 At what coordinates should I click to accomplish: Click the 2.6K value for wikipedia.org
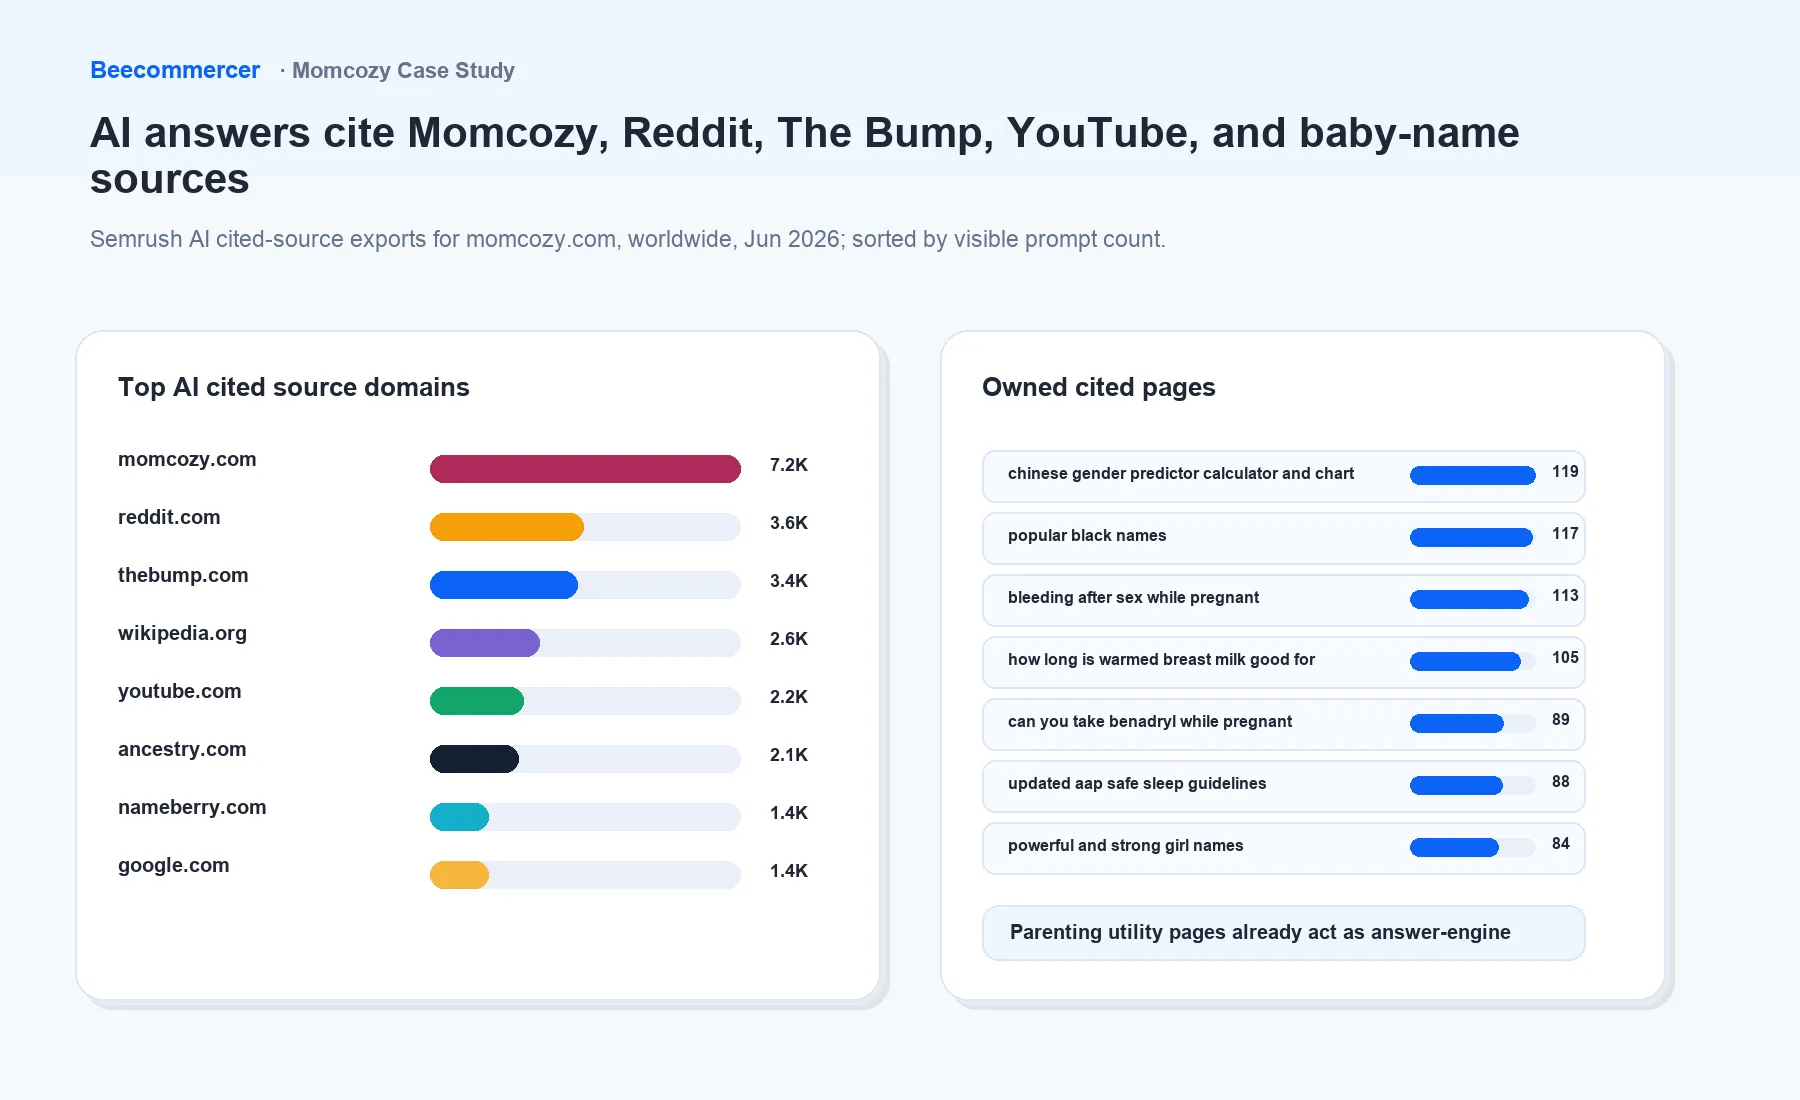pos(789,639)
